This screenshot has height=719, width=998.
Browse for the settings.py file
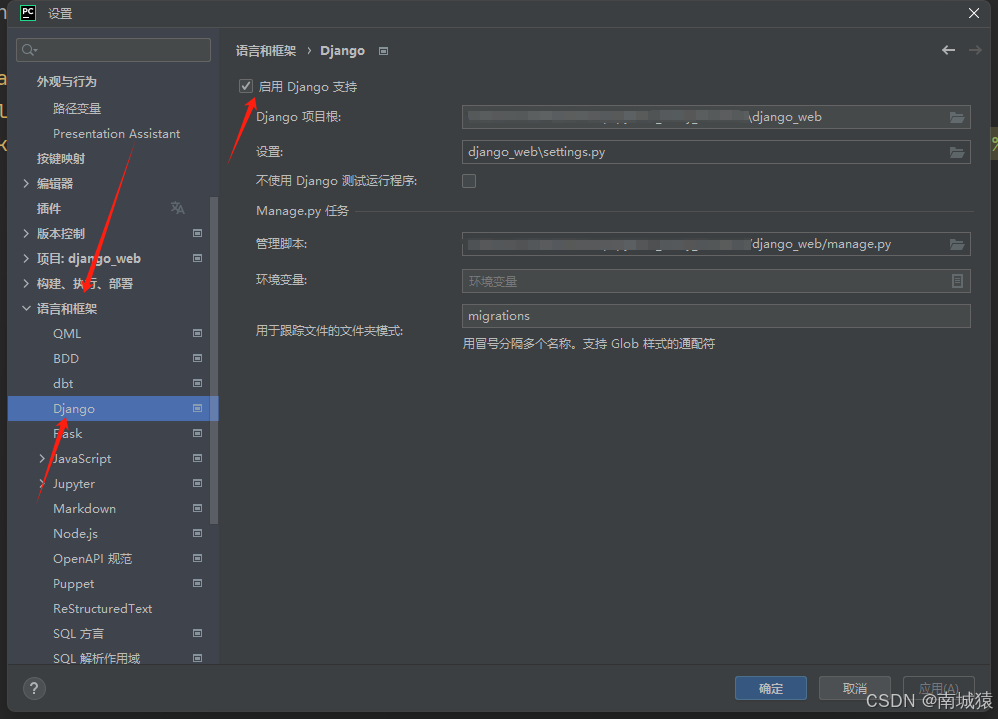pyautogui.click(x=957, y=152)
